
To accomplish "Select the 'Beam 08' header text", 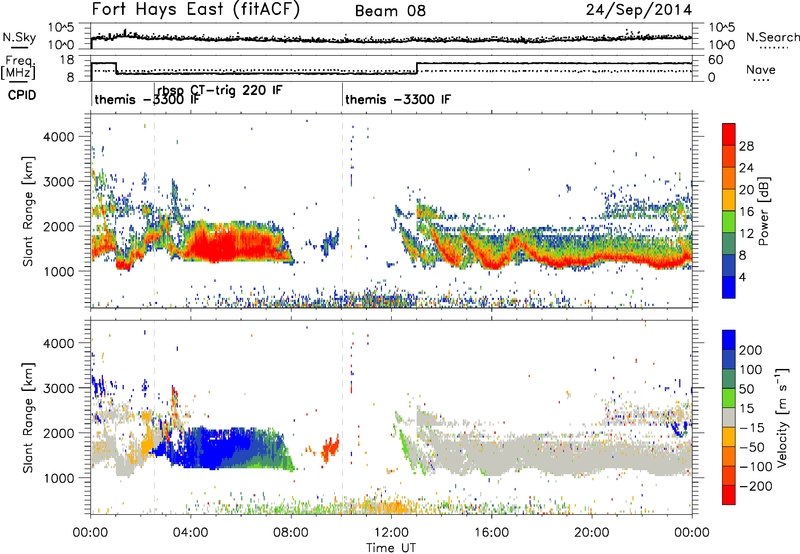I will [x=390, y=11].
